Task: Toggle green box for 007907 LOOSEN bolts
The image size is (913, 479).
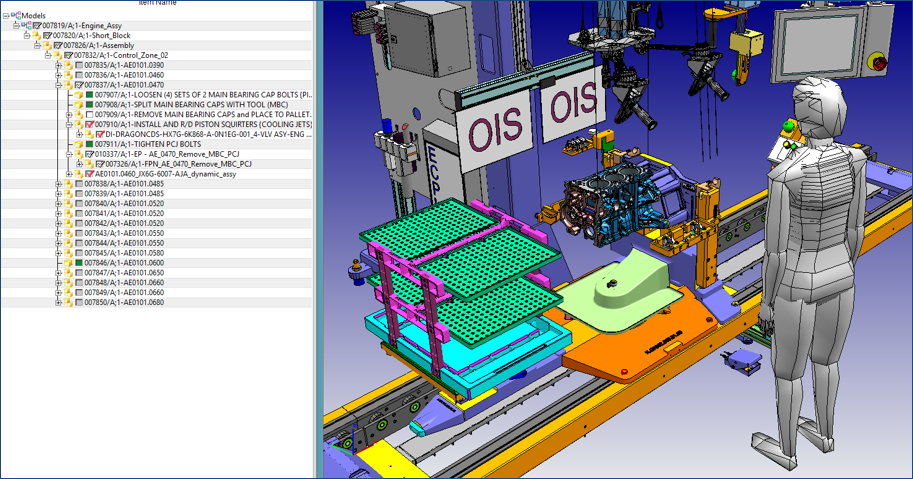Action: [x=90, y=95]
